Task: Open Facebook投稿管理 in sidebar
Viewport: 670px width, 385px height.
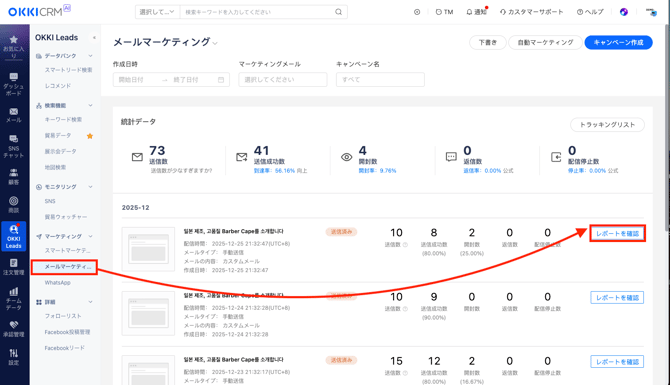Action: (67, 332)
